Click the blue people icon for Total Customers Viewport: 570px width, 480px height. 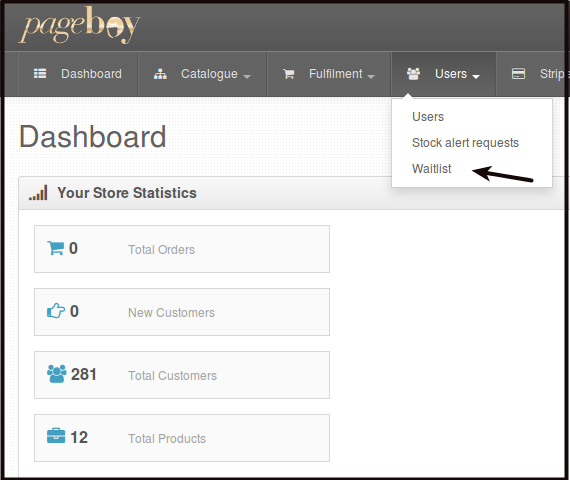point(56,374)
